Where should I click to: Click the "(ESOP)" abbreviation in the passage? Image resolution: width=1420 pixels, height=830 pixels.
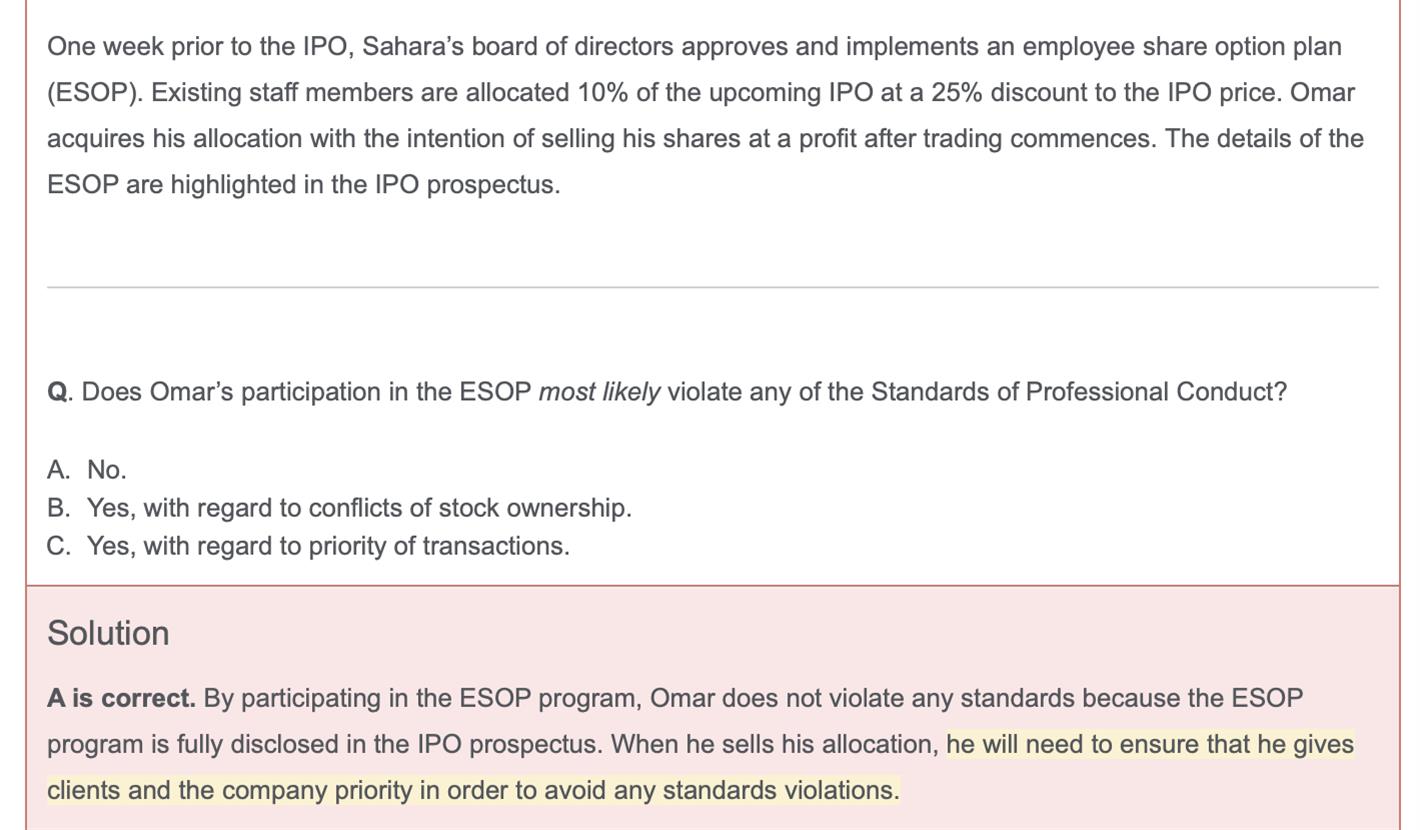tap(93, 93)
